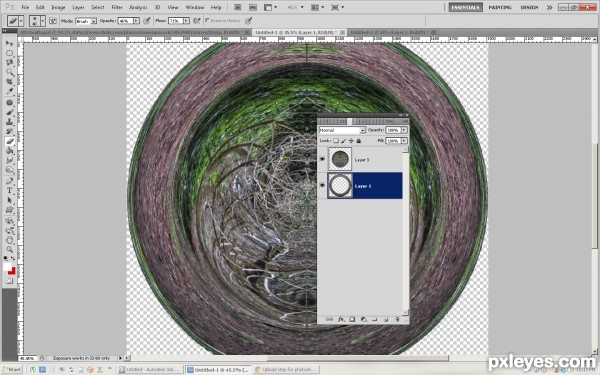Select the Path Selection tool
Image resolution: width=600 pixels, height=375 pixels.
[10, 200]
